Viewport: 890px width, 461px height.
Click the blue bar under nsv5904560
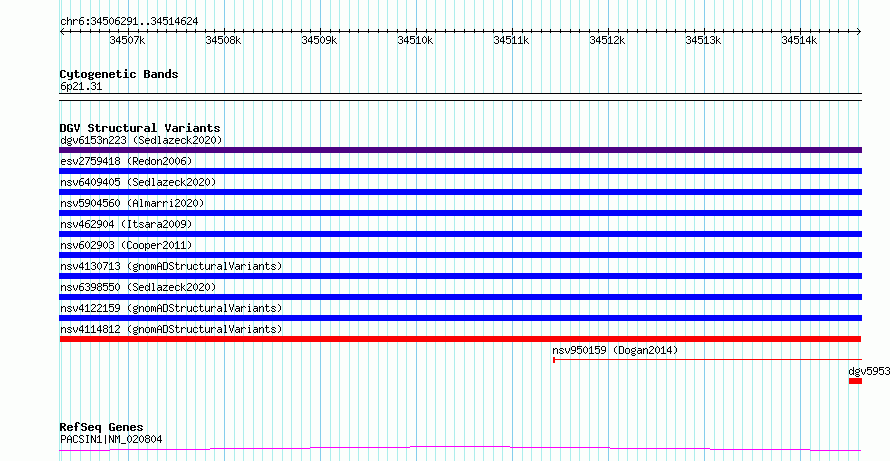pyautogui.click(x=460, y=213)
